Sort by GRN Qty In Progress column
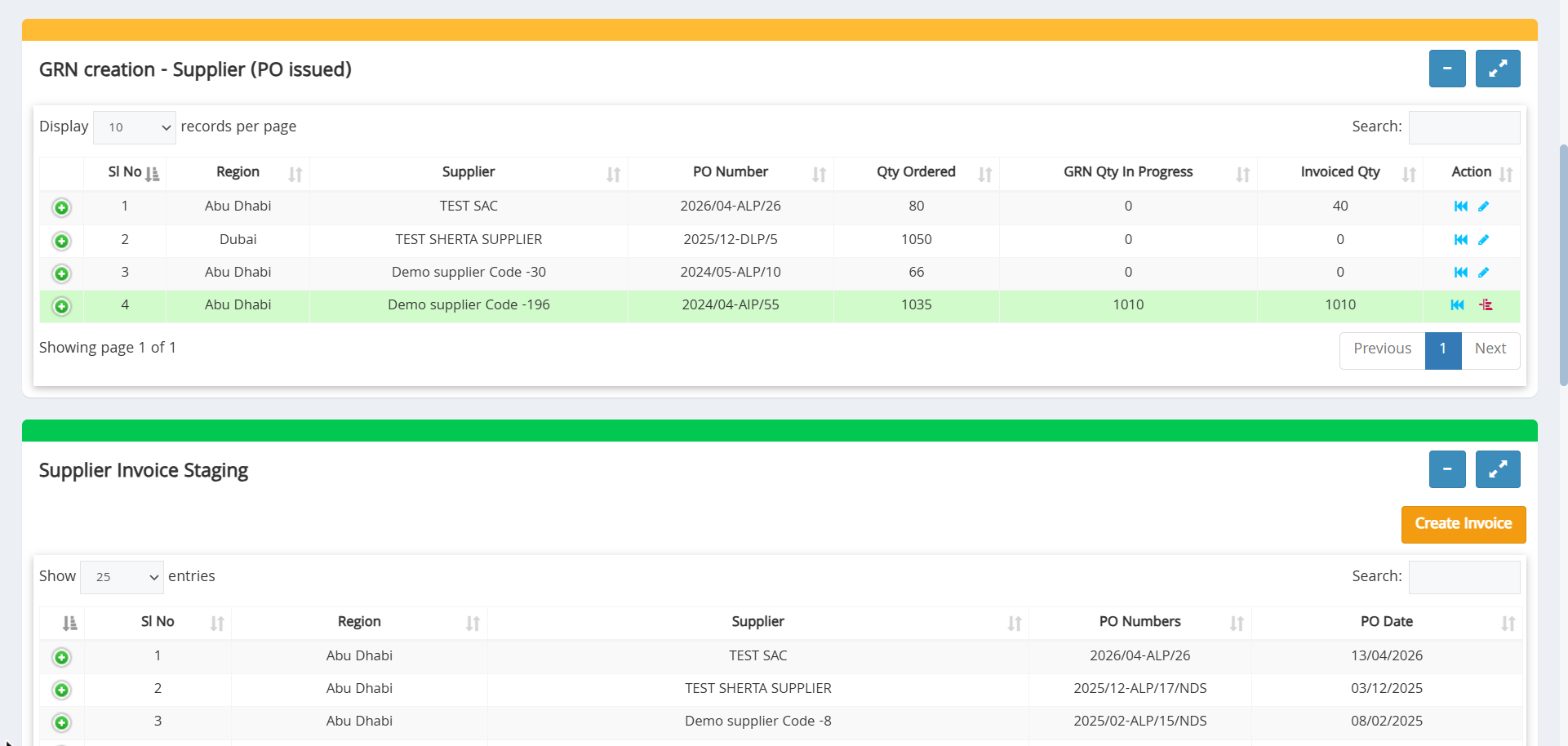This screenshot has height=746, width=1568. tap(1128, 172)
